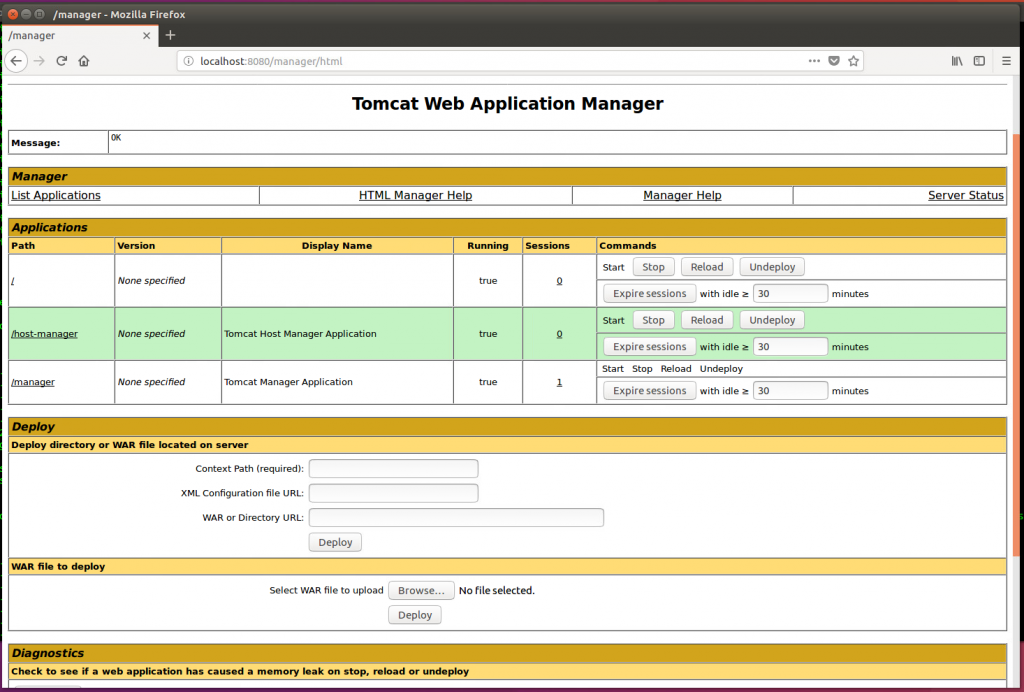Image resolution: width=1024 pixels, height=692 pixels.
Task: Browse for a WAR file to upload
Action: pyautogui.click(x=421, y=590)
